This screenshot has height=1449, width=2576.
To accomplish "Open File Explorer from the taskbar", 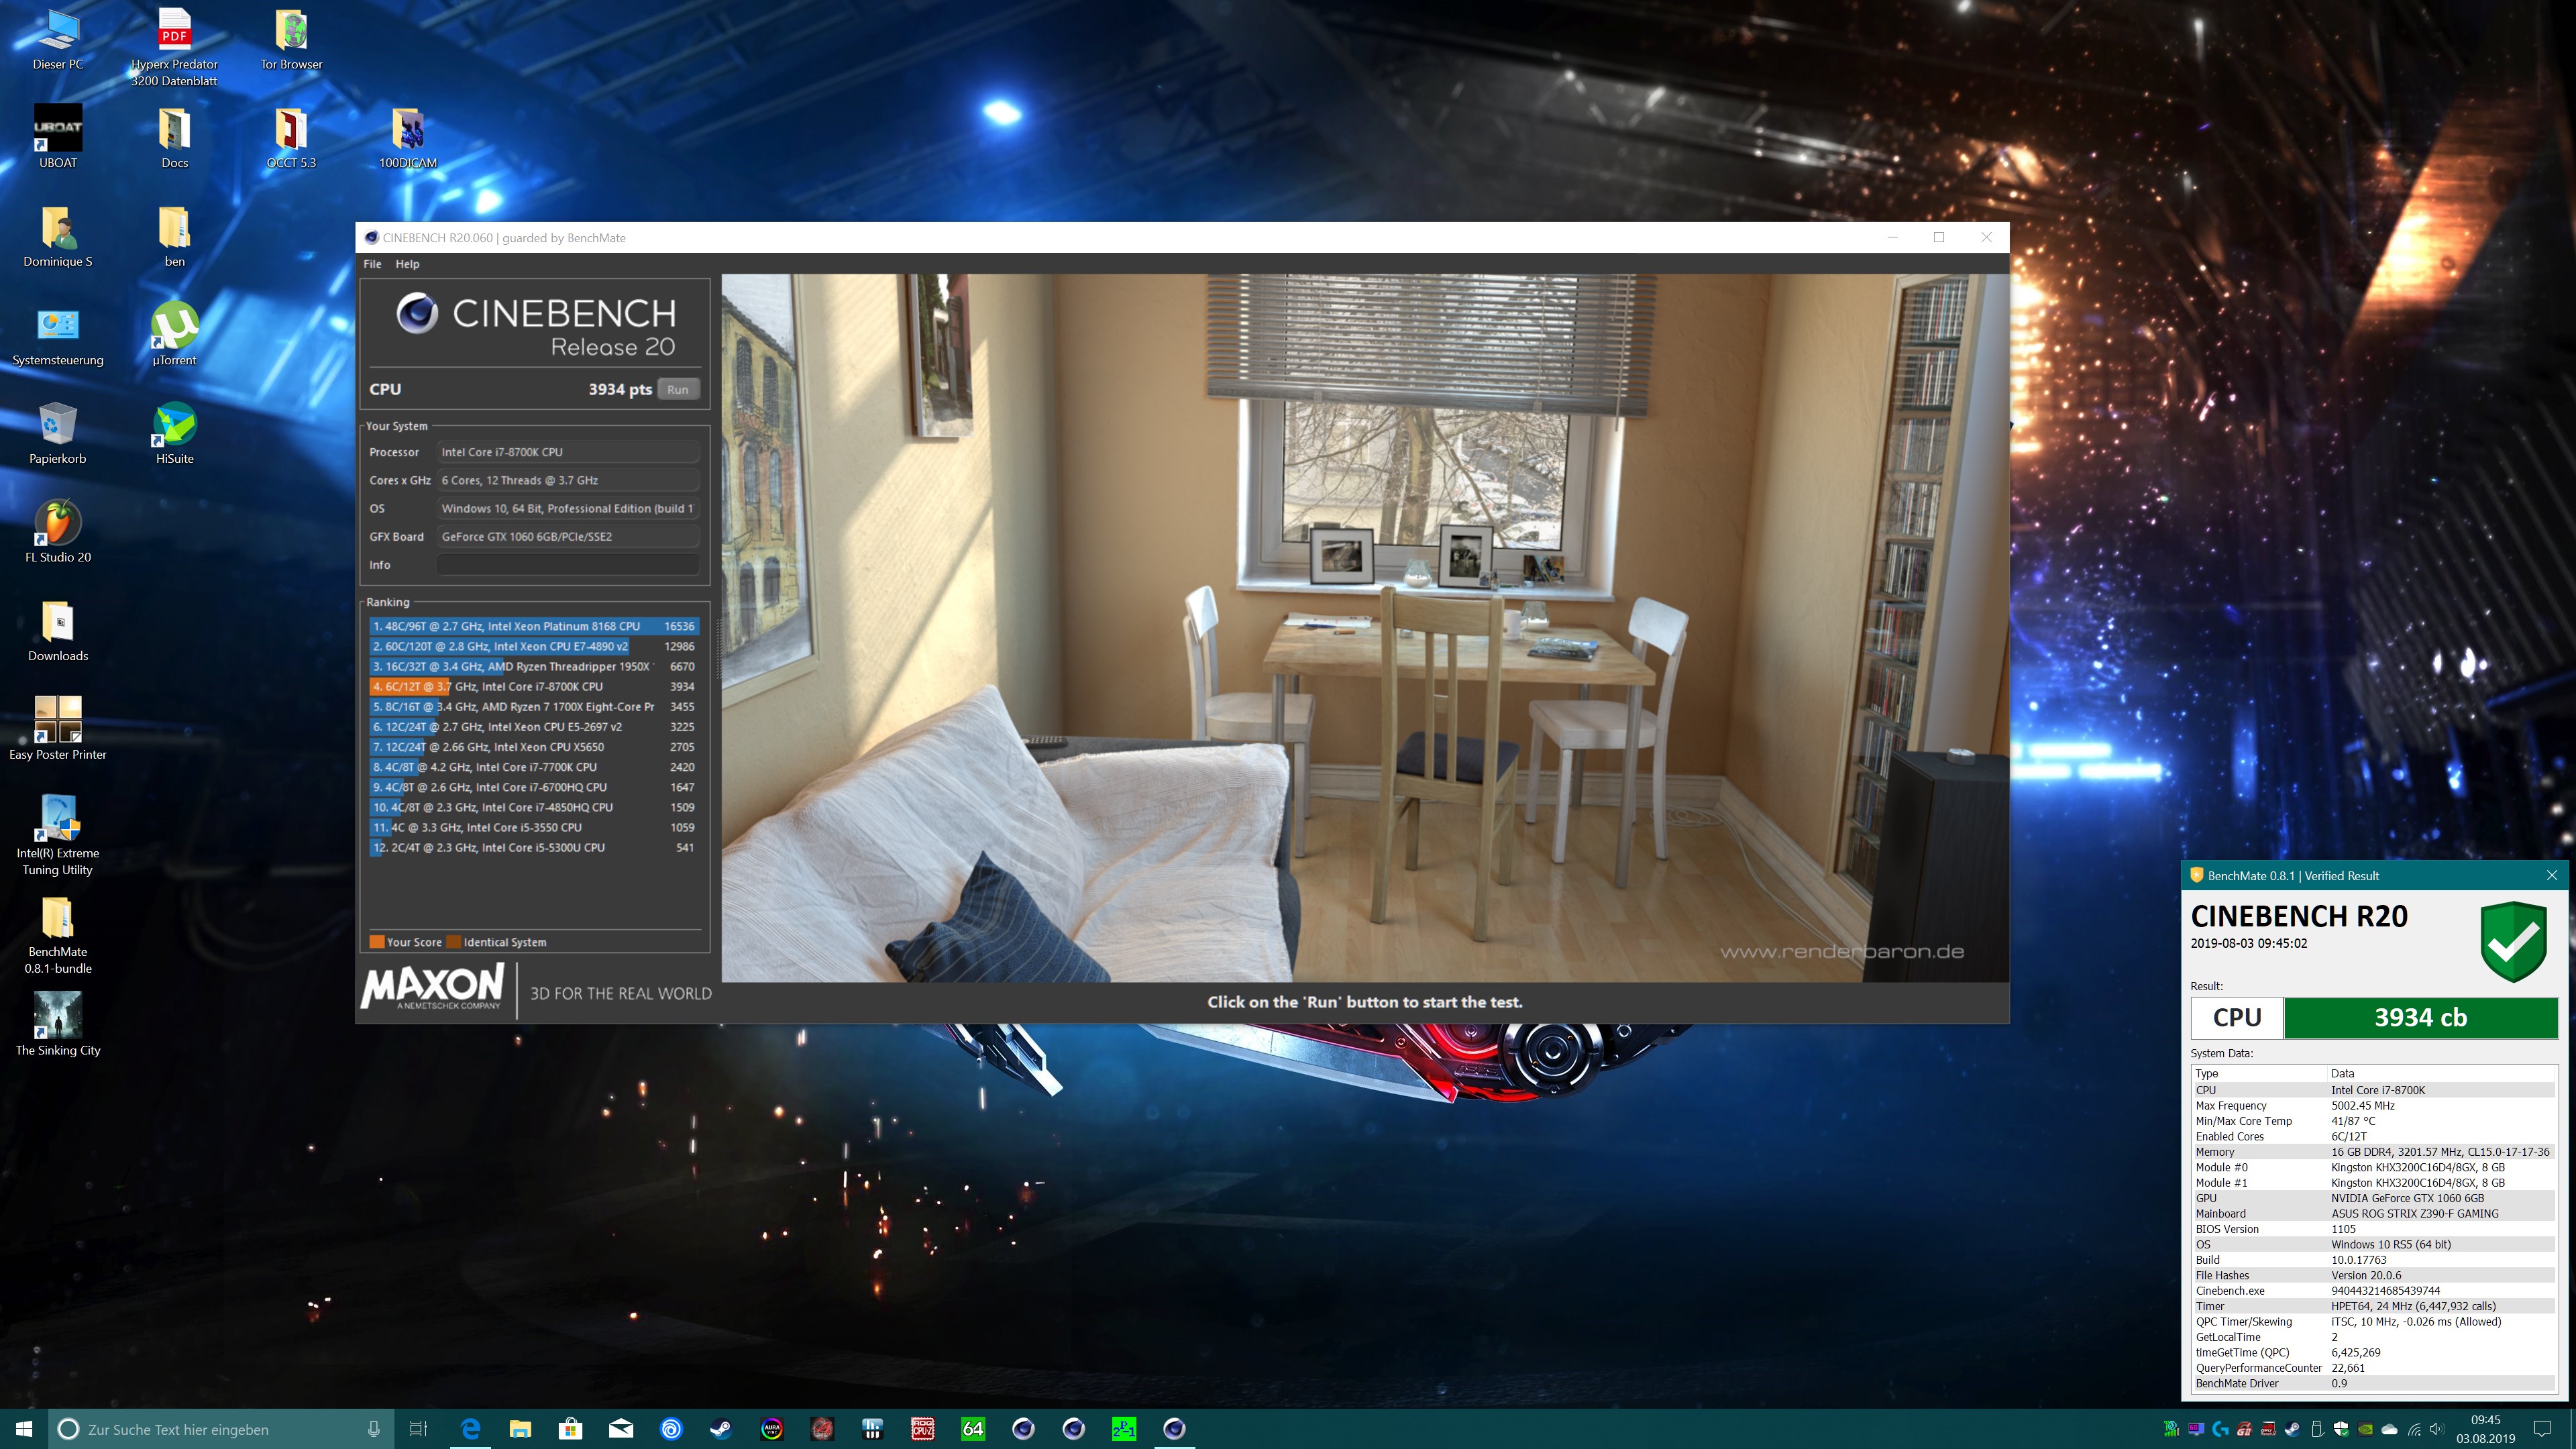I will (520, 1429).
